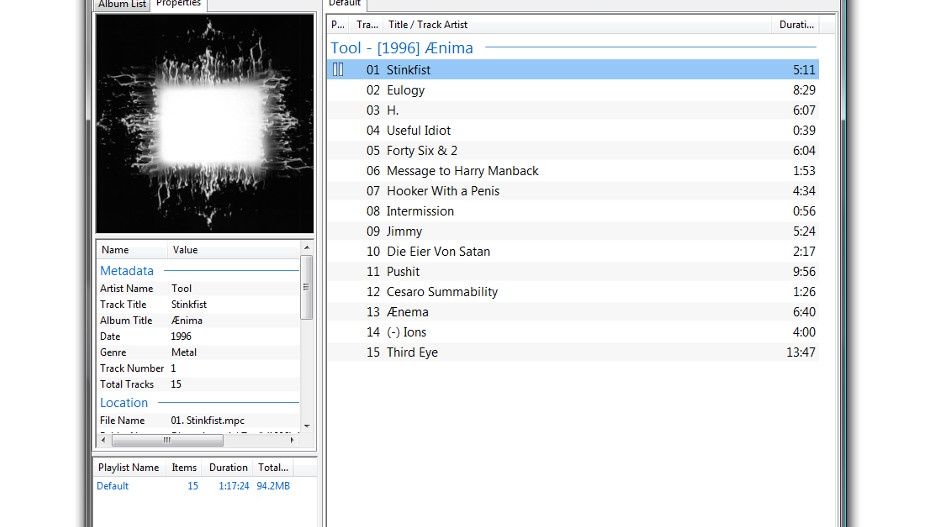Click the properties horizontal scrollbar right arrow
This screenshot has width=936, height=527.
click(292, 440)
